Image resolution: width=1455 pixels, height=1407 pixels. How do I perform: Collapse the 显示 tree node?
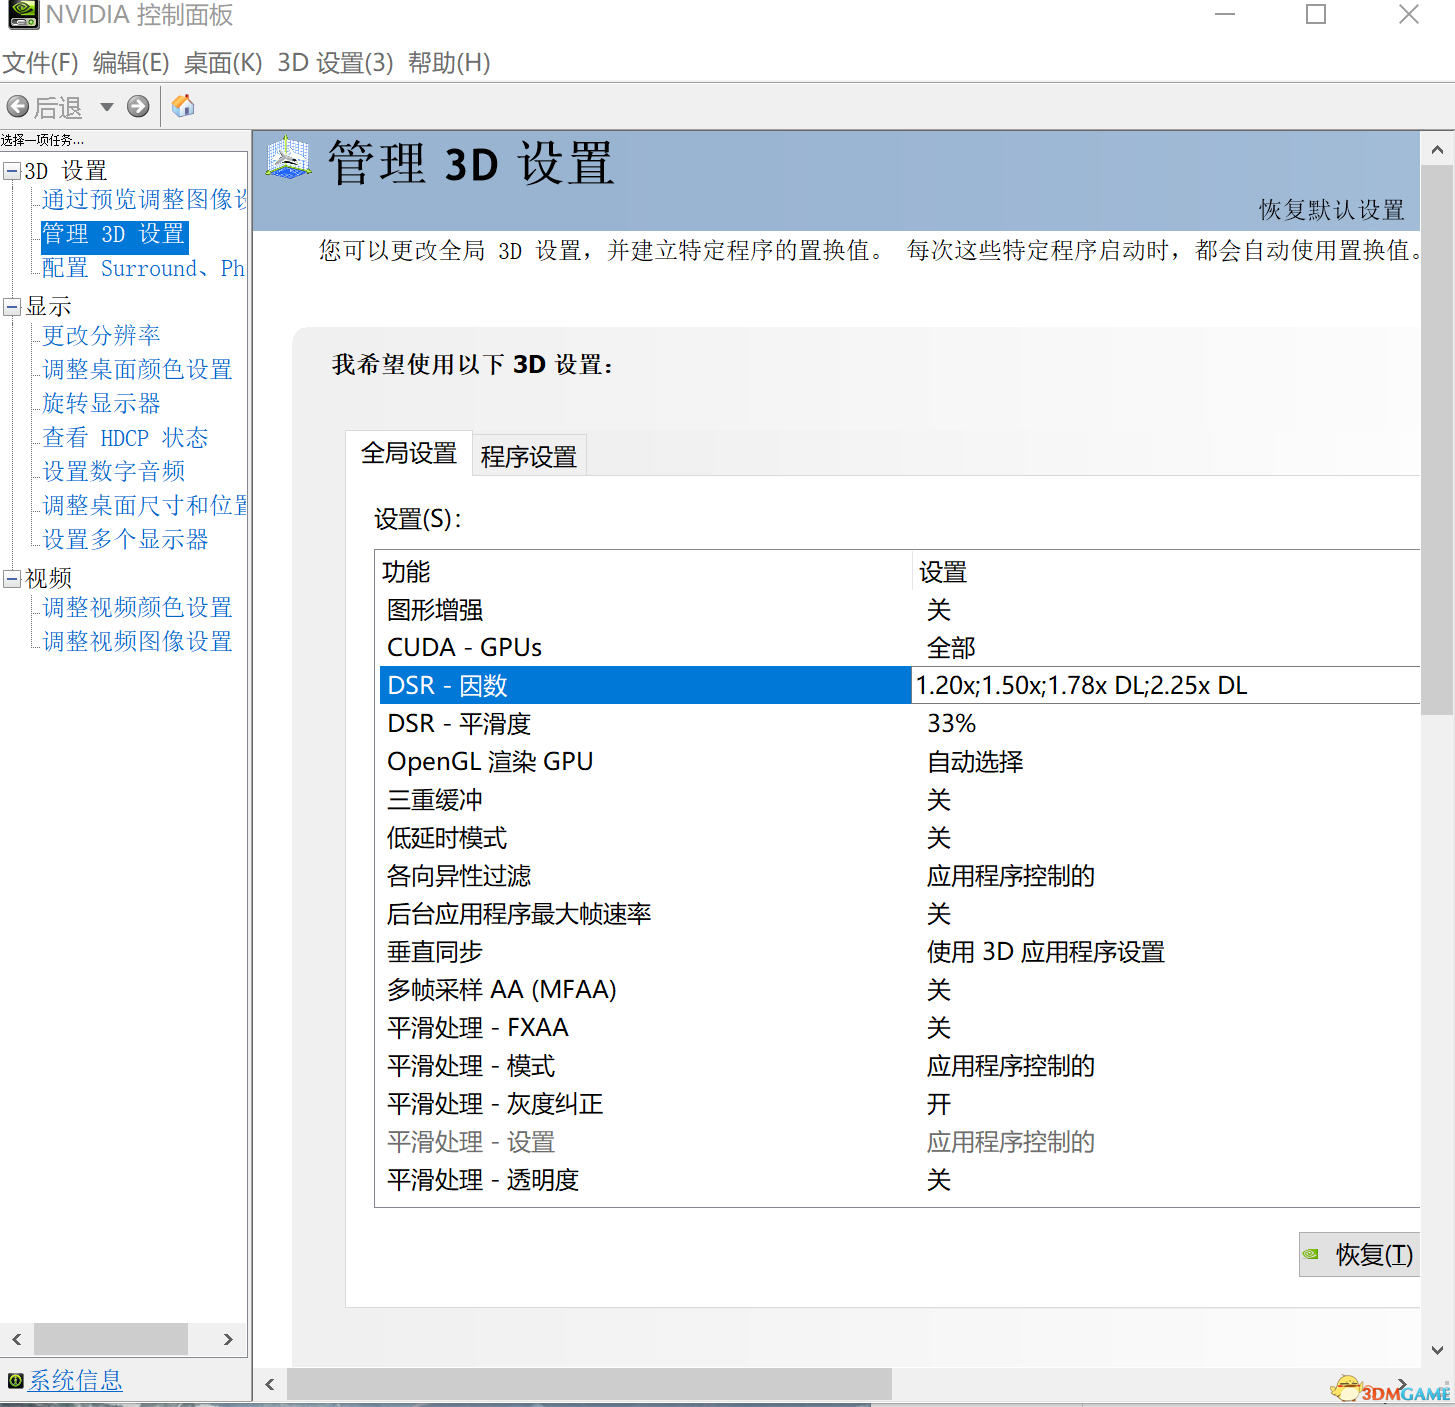coord(12,307)
